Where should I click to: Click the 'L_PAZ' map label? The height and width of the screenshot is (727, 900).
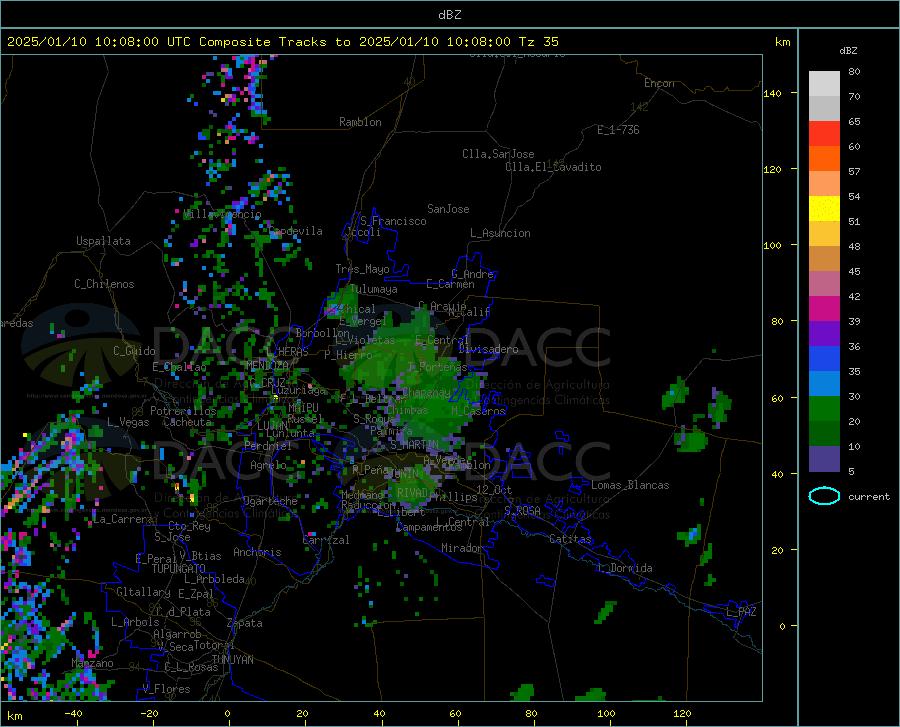tap(741, 612)
